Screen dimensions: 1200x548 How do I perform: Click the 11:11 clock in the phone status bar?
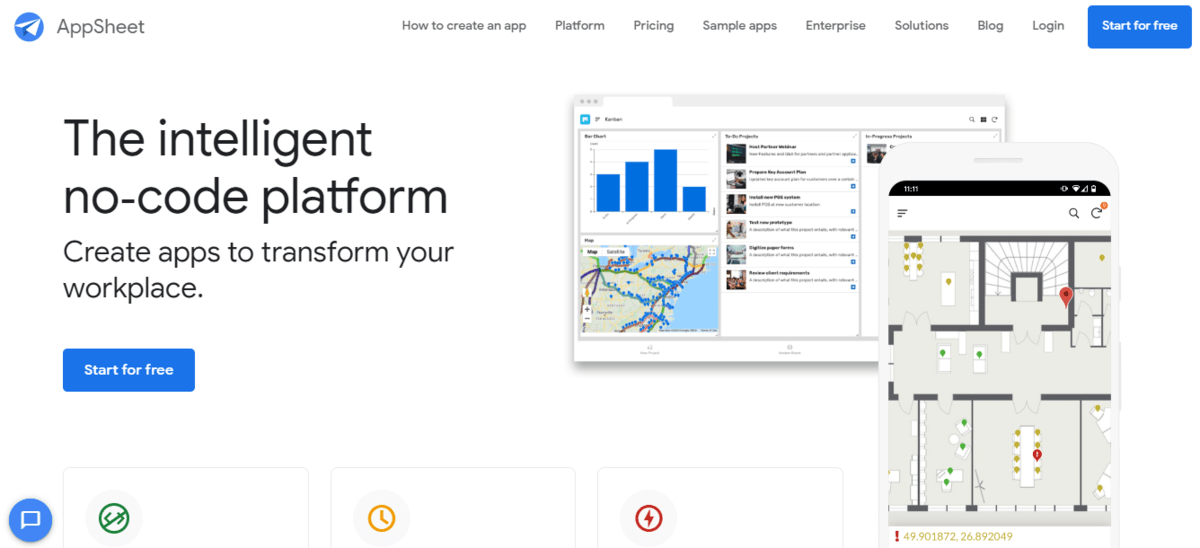[x=910, y=188]
